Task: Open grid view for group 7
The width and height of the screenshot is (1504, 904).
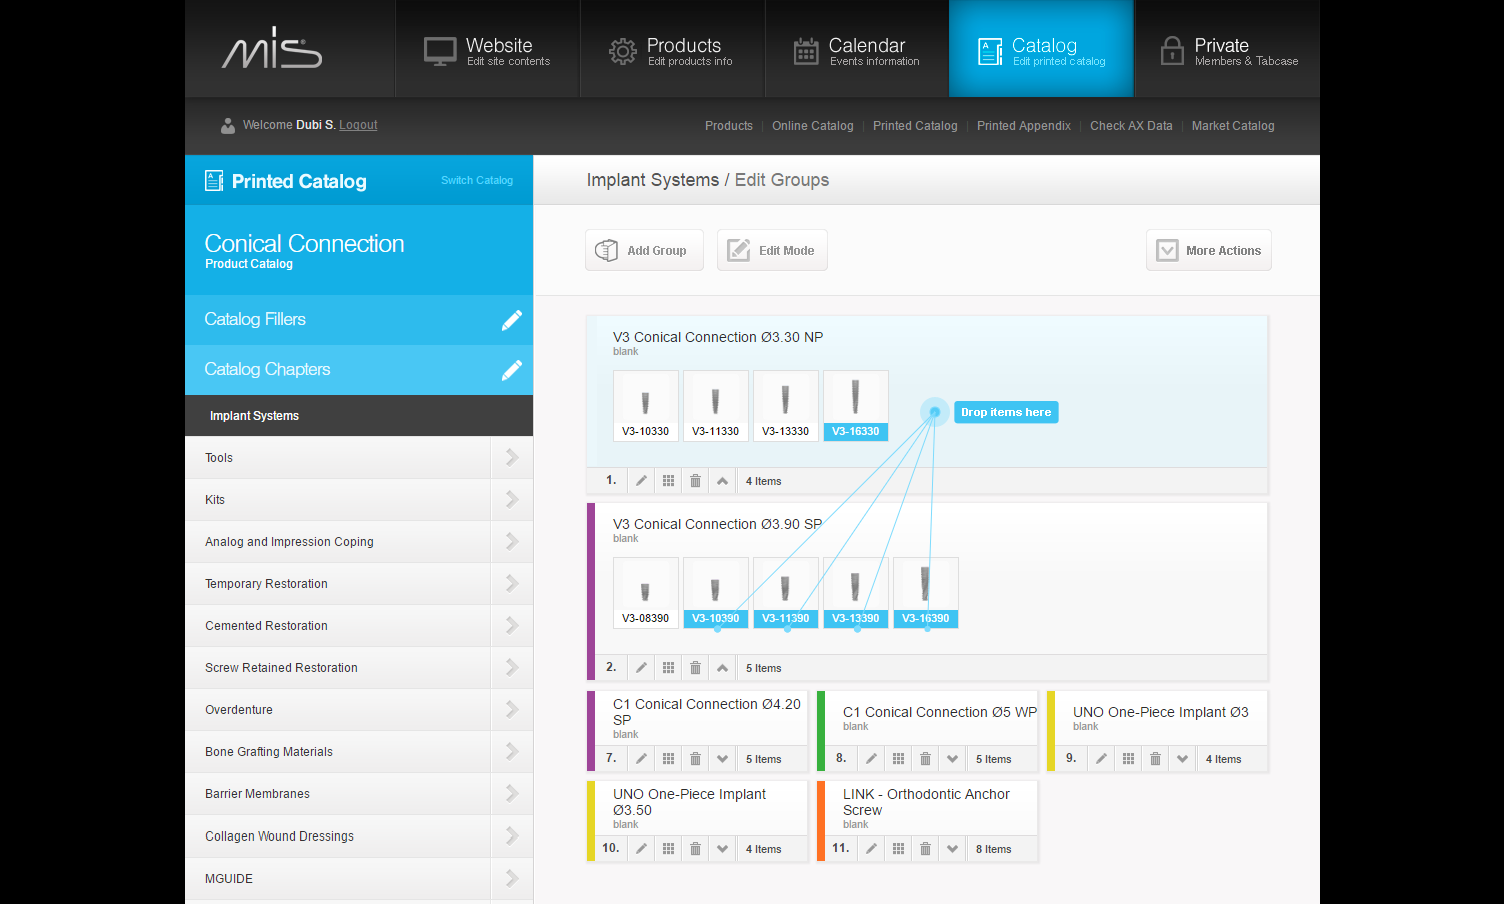Action: 669,759
